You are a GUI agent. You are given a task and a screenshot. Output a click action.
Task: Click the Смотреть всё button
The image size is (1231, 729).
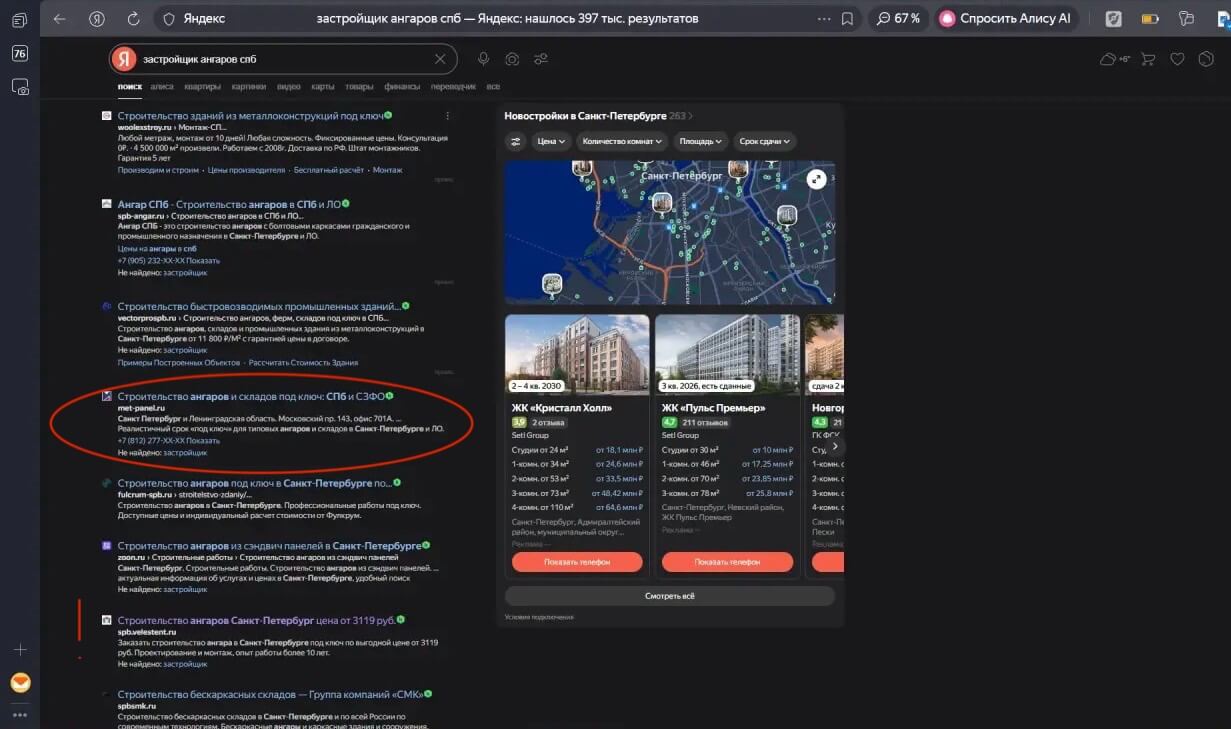pyautogui.click(x=669, y=596)
